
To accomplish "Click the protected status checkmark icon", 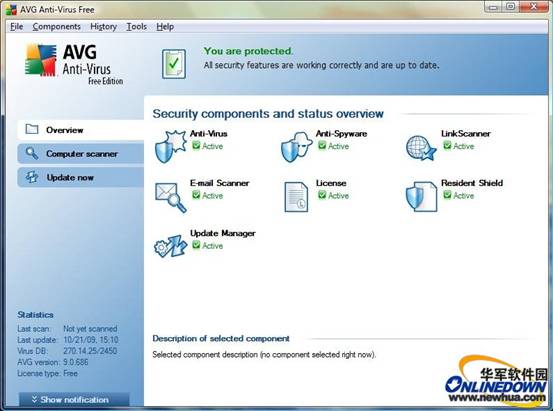I will tap(174, 64).
